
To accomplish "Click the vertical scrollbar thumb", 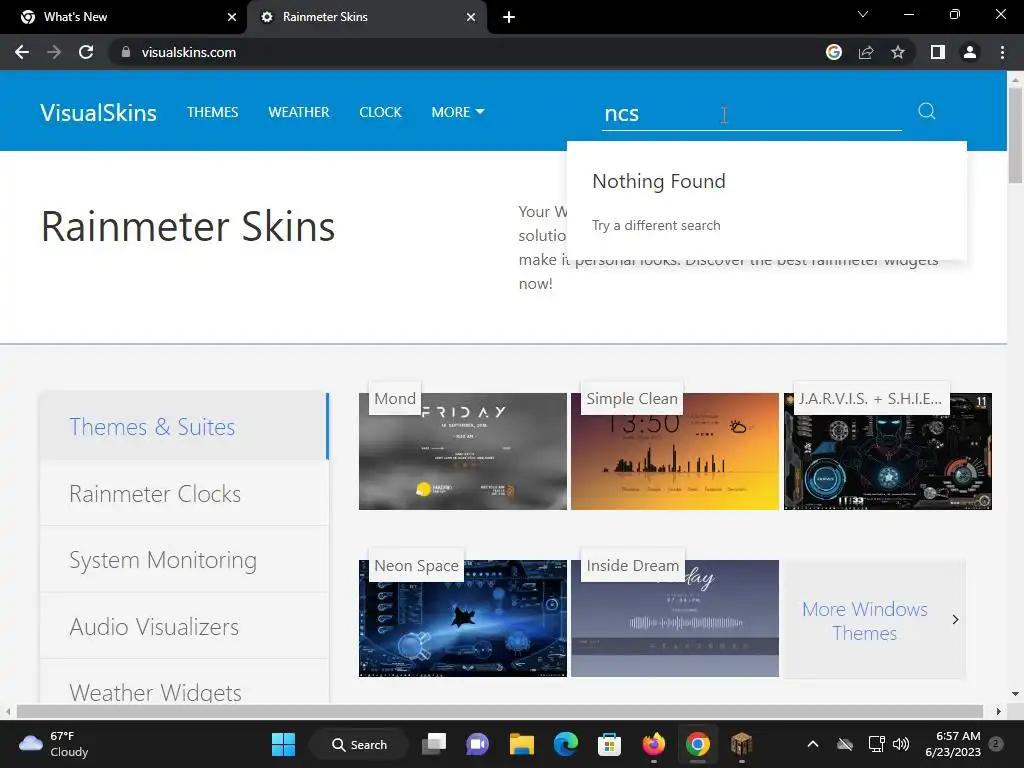I will click(1015, 135).
